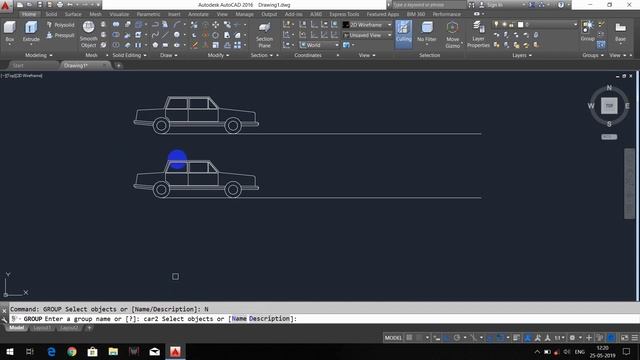Open the Visualize ribbon tab
The width and height of the screenshot is (640, 360).
[x=119, y=14]
